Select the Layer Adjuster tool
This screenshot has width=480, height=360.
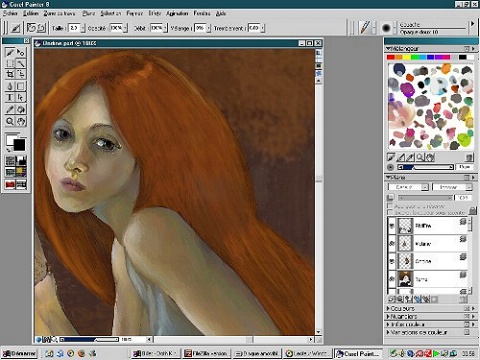click(21, 53)
